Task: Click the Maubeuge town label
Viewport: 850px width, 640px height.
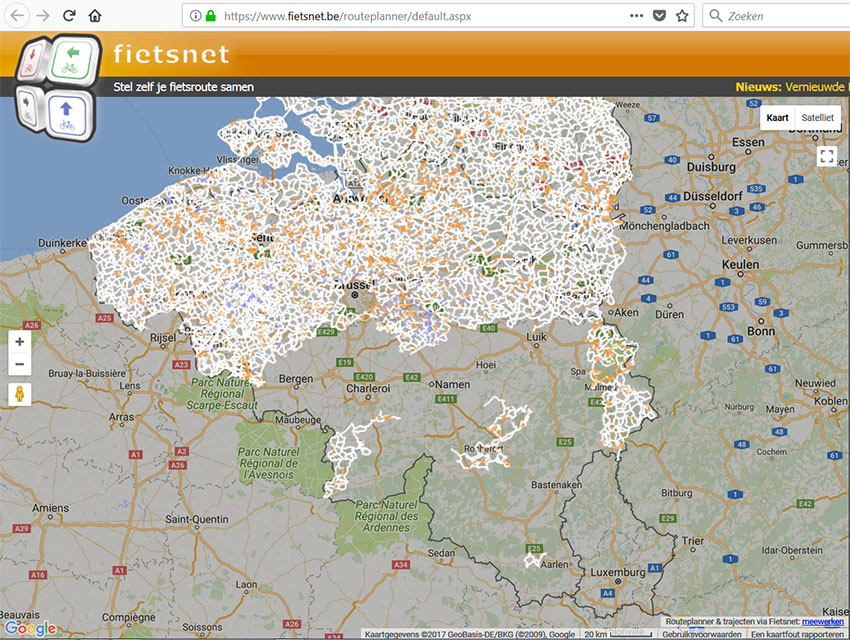Action: 298,419
